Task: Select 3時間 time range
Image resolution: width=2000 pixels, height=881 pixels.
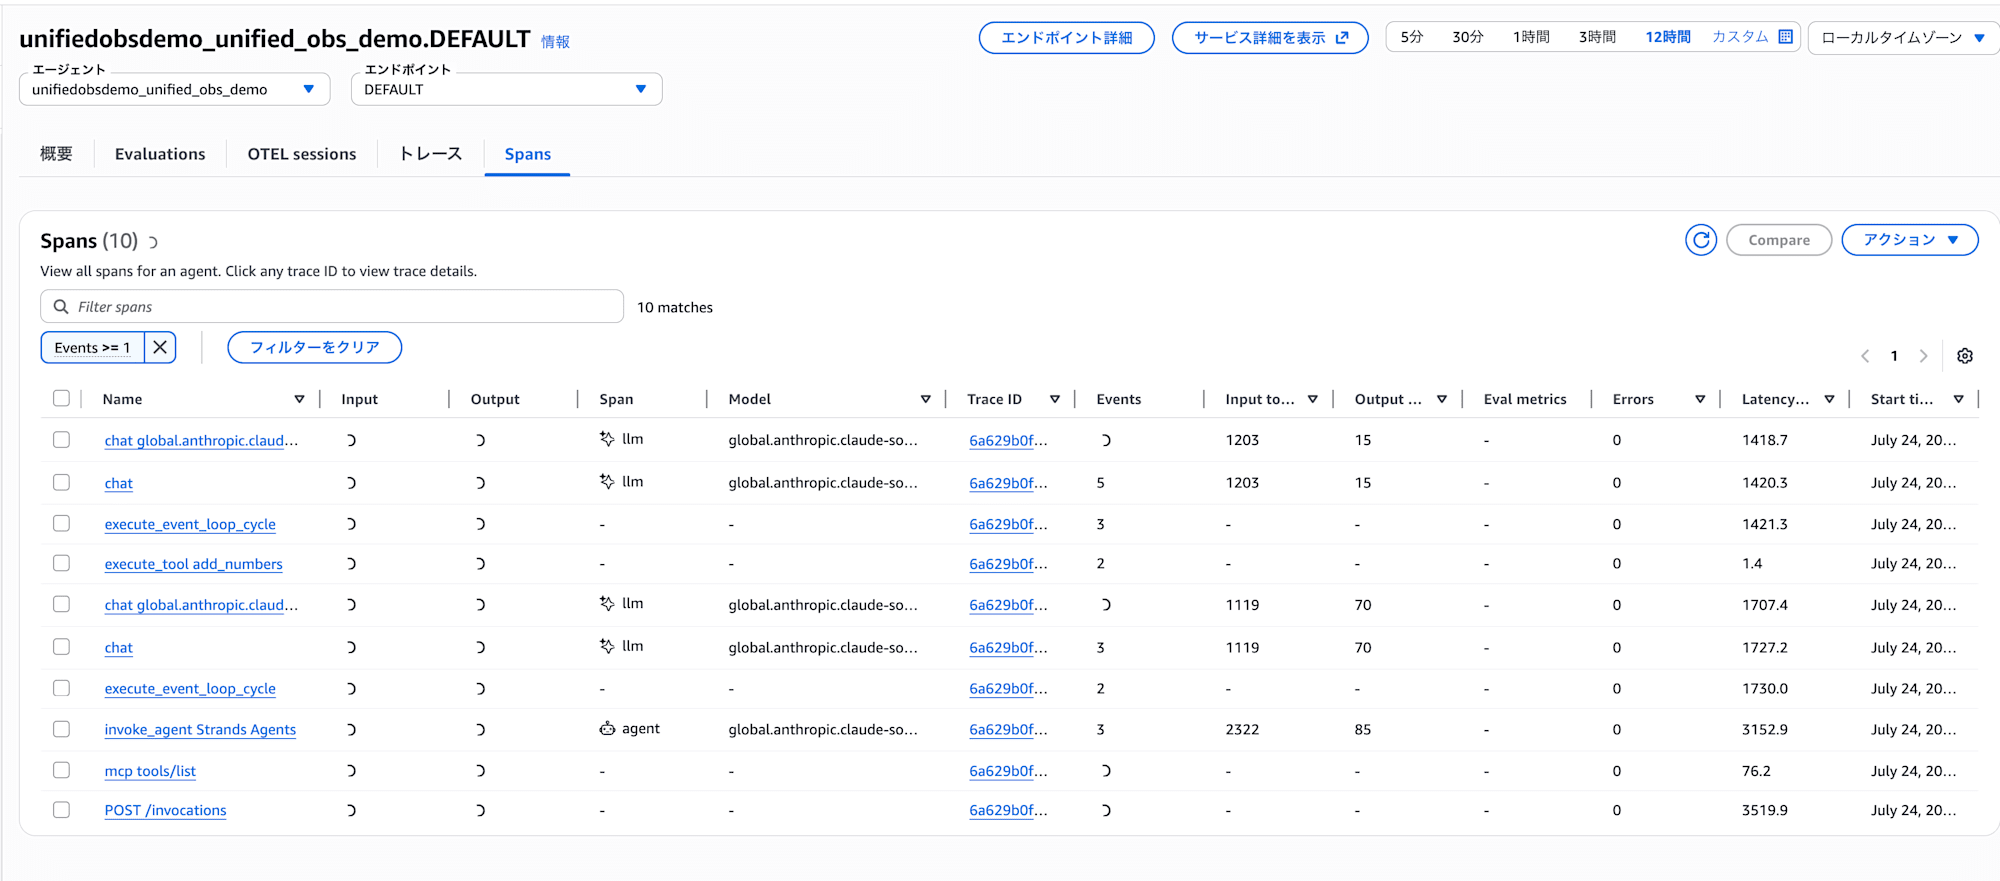Action: tap(1597, 37)
